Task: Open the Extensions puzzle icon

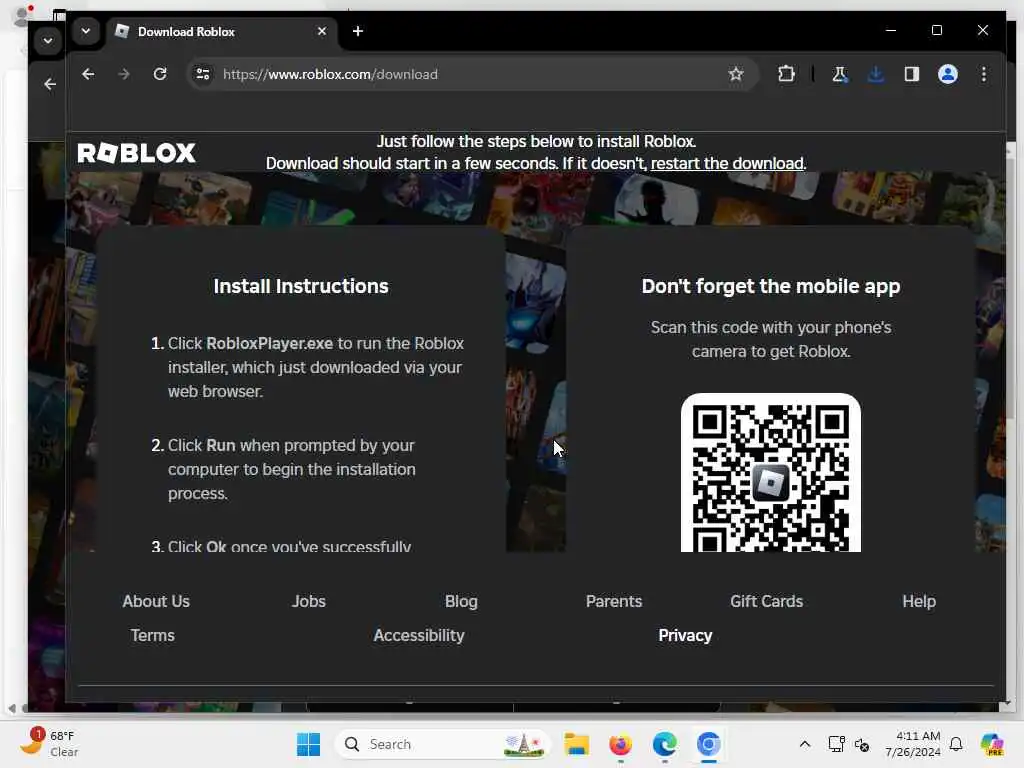Action: [786, 74]
